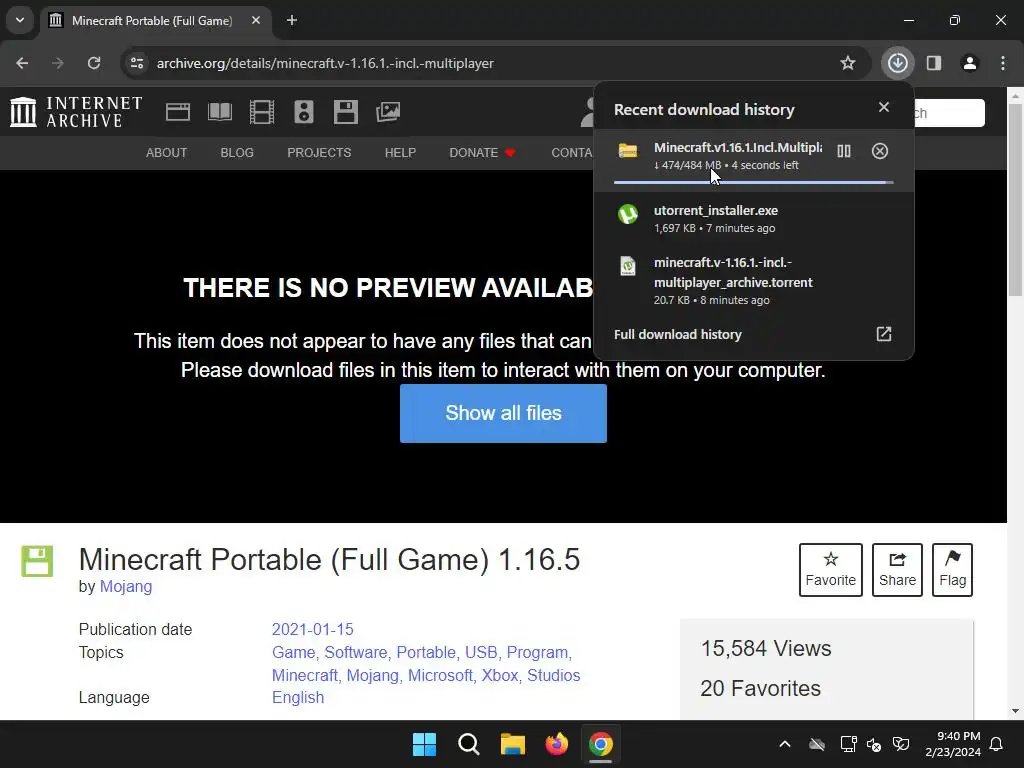
Task: Open the Minecraft topic link
Action: coord(305,675)
